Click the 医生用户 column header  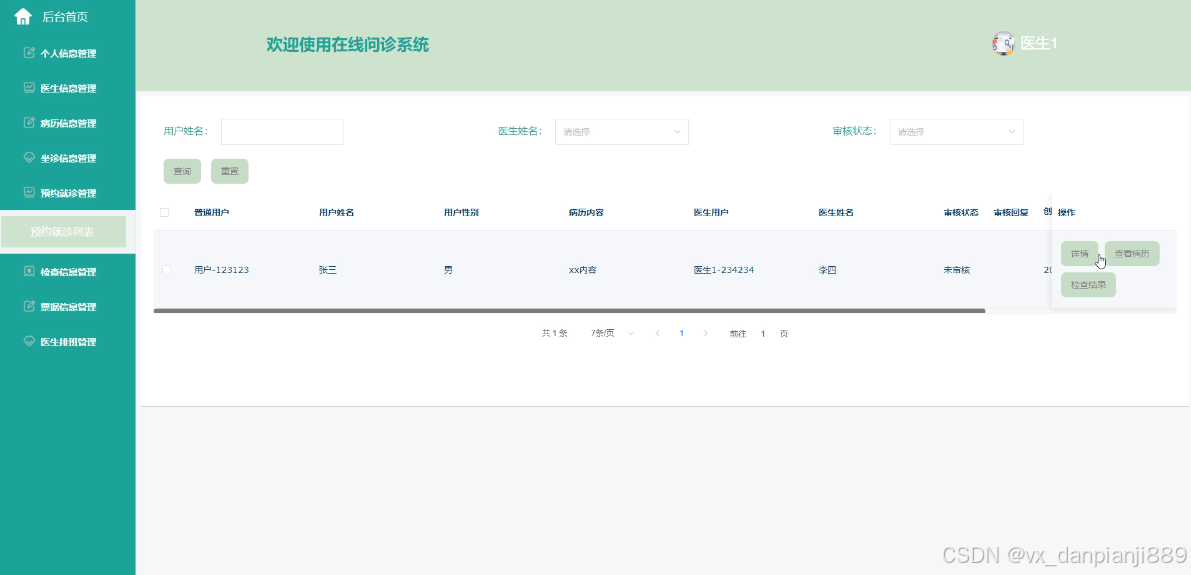711,213
